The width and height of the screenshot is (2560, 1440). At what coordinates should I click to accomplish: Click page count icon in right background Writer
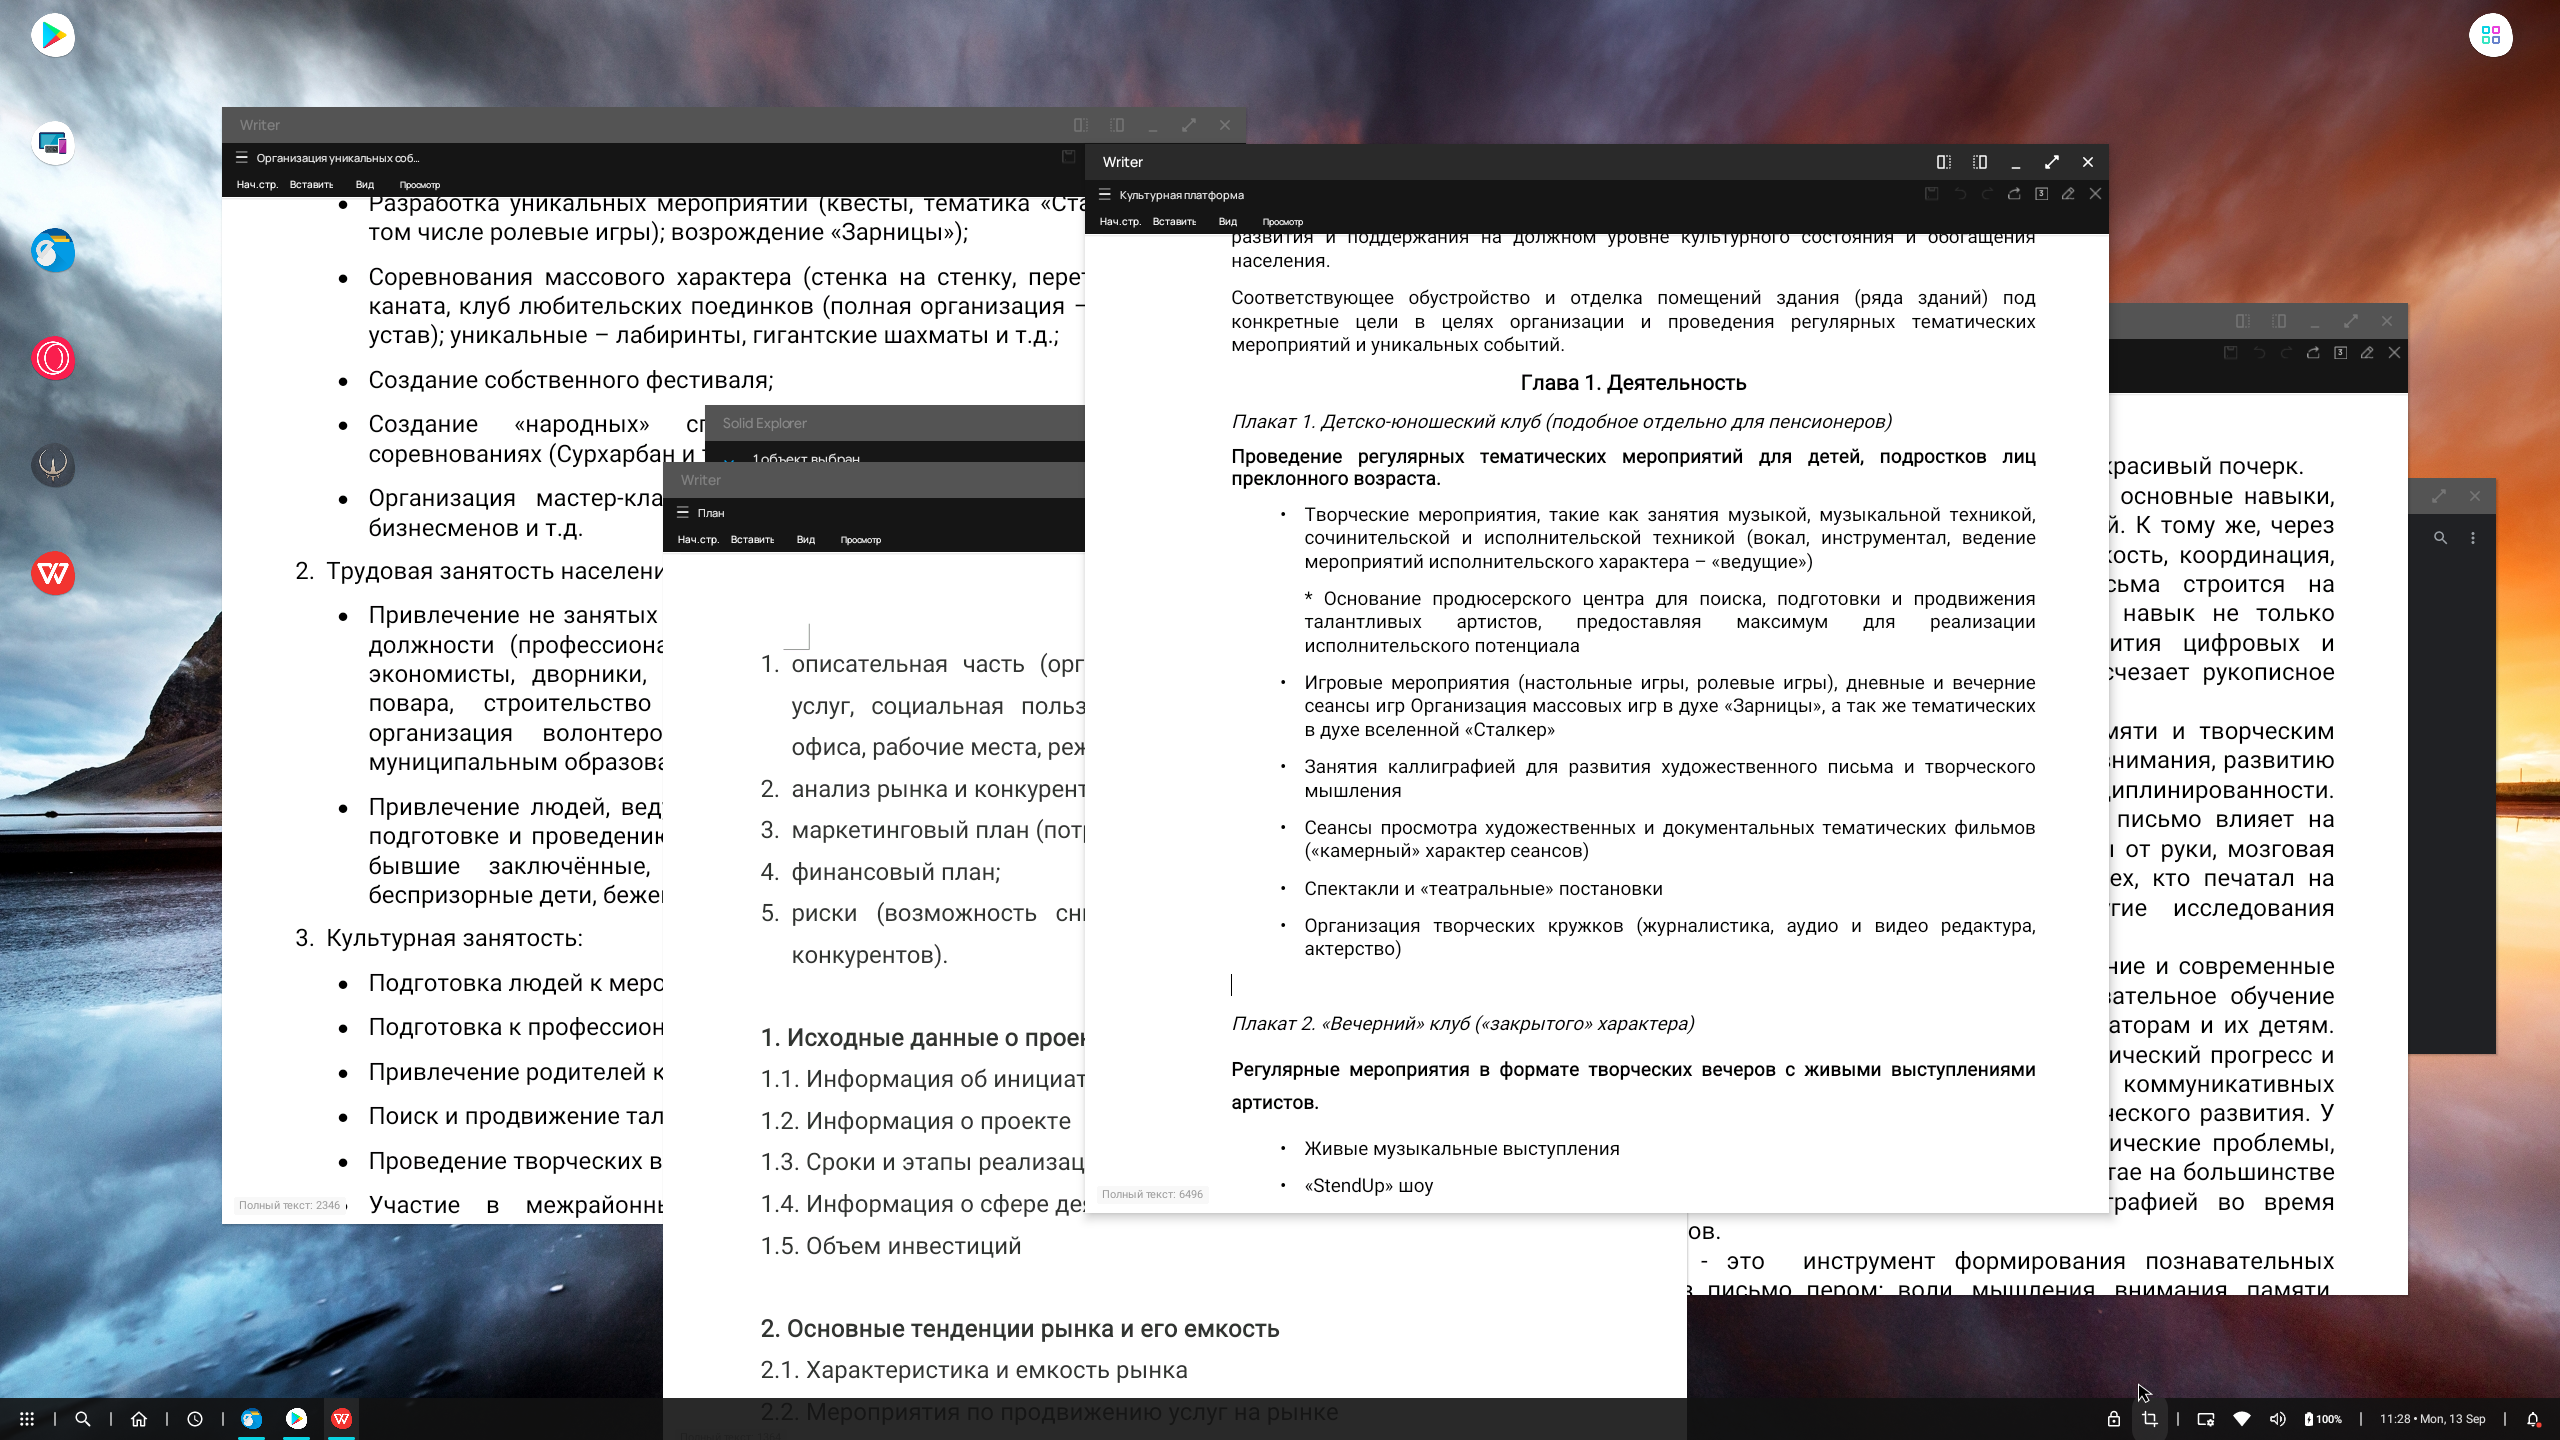(2340, 353)
